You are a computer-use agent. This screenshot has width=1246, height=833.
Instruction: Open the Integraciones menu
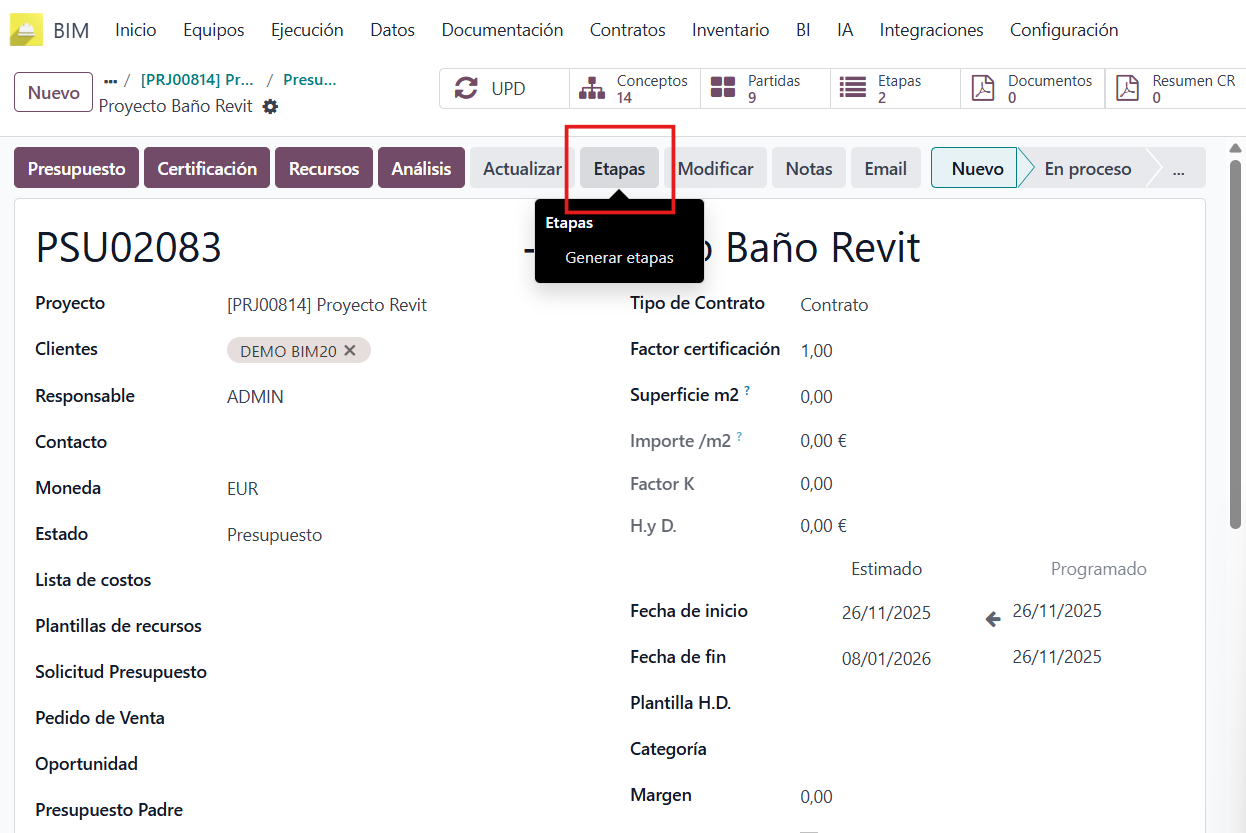tap(931, 30)
